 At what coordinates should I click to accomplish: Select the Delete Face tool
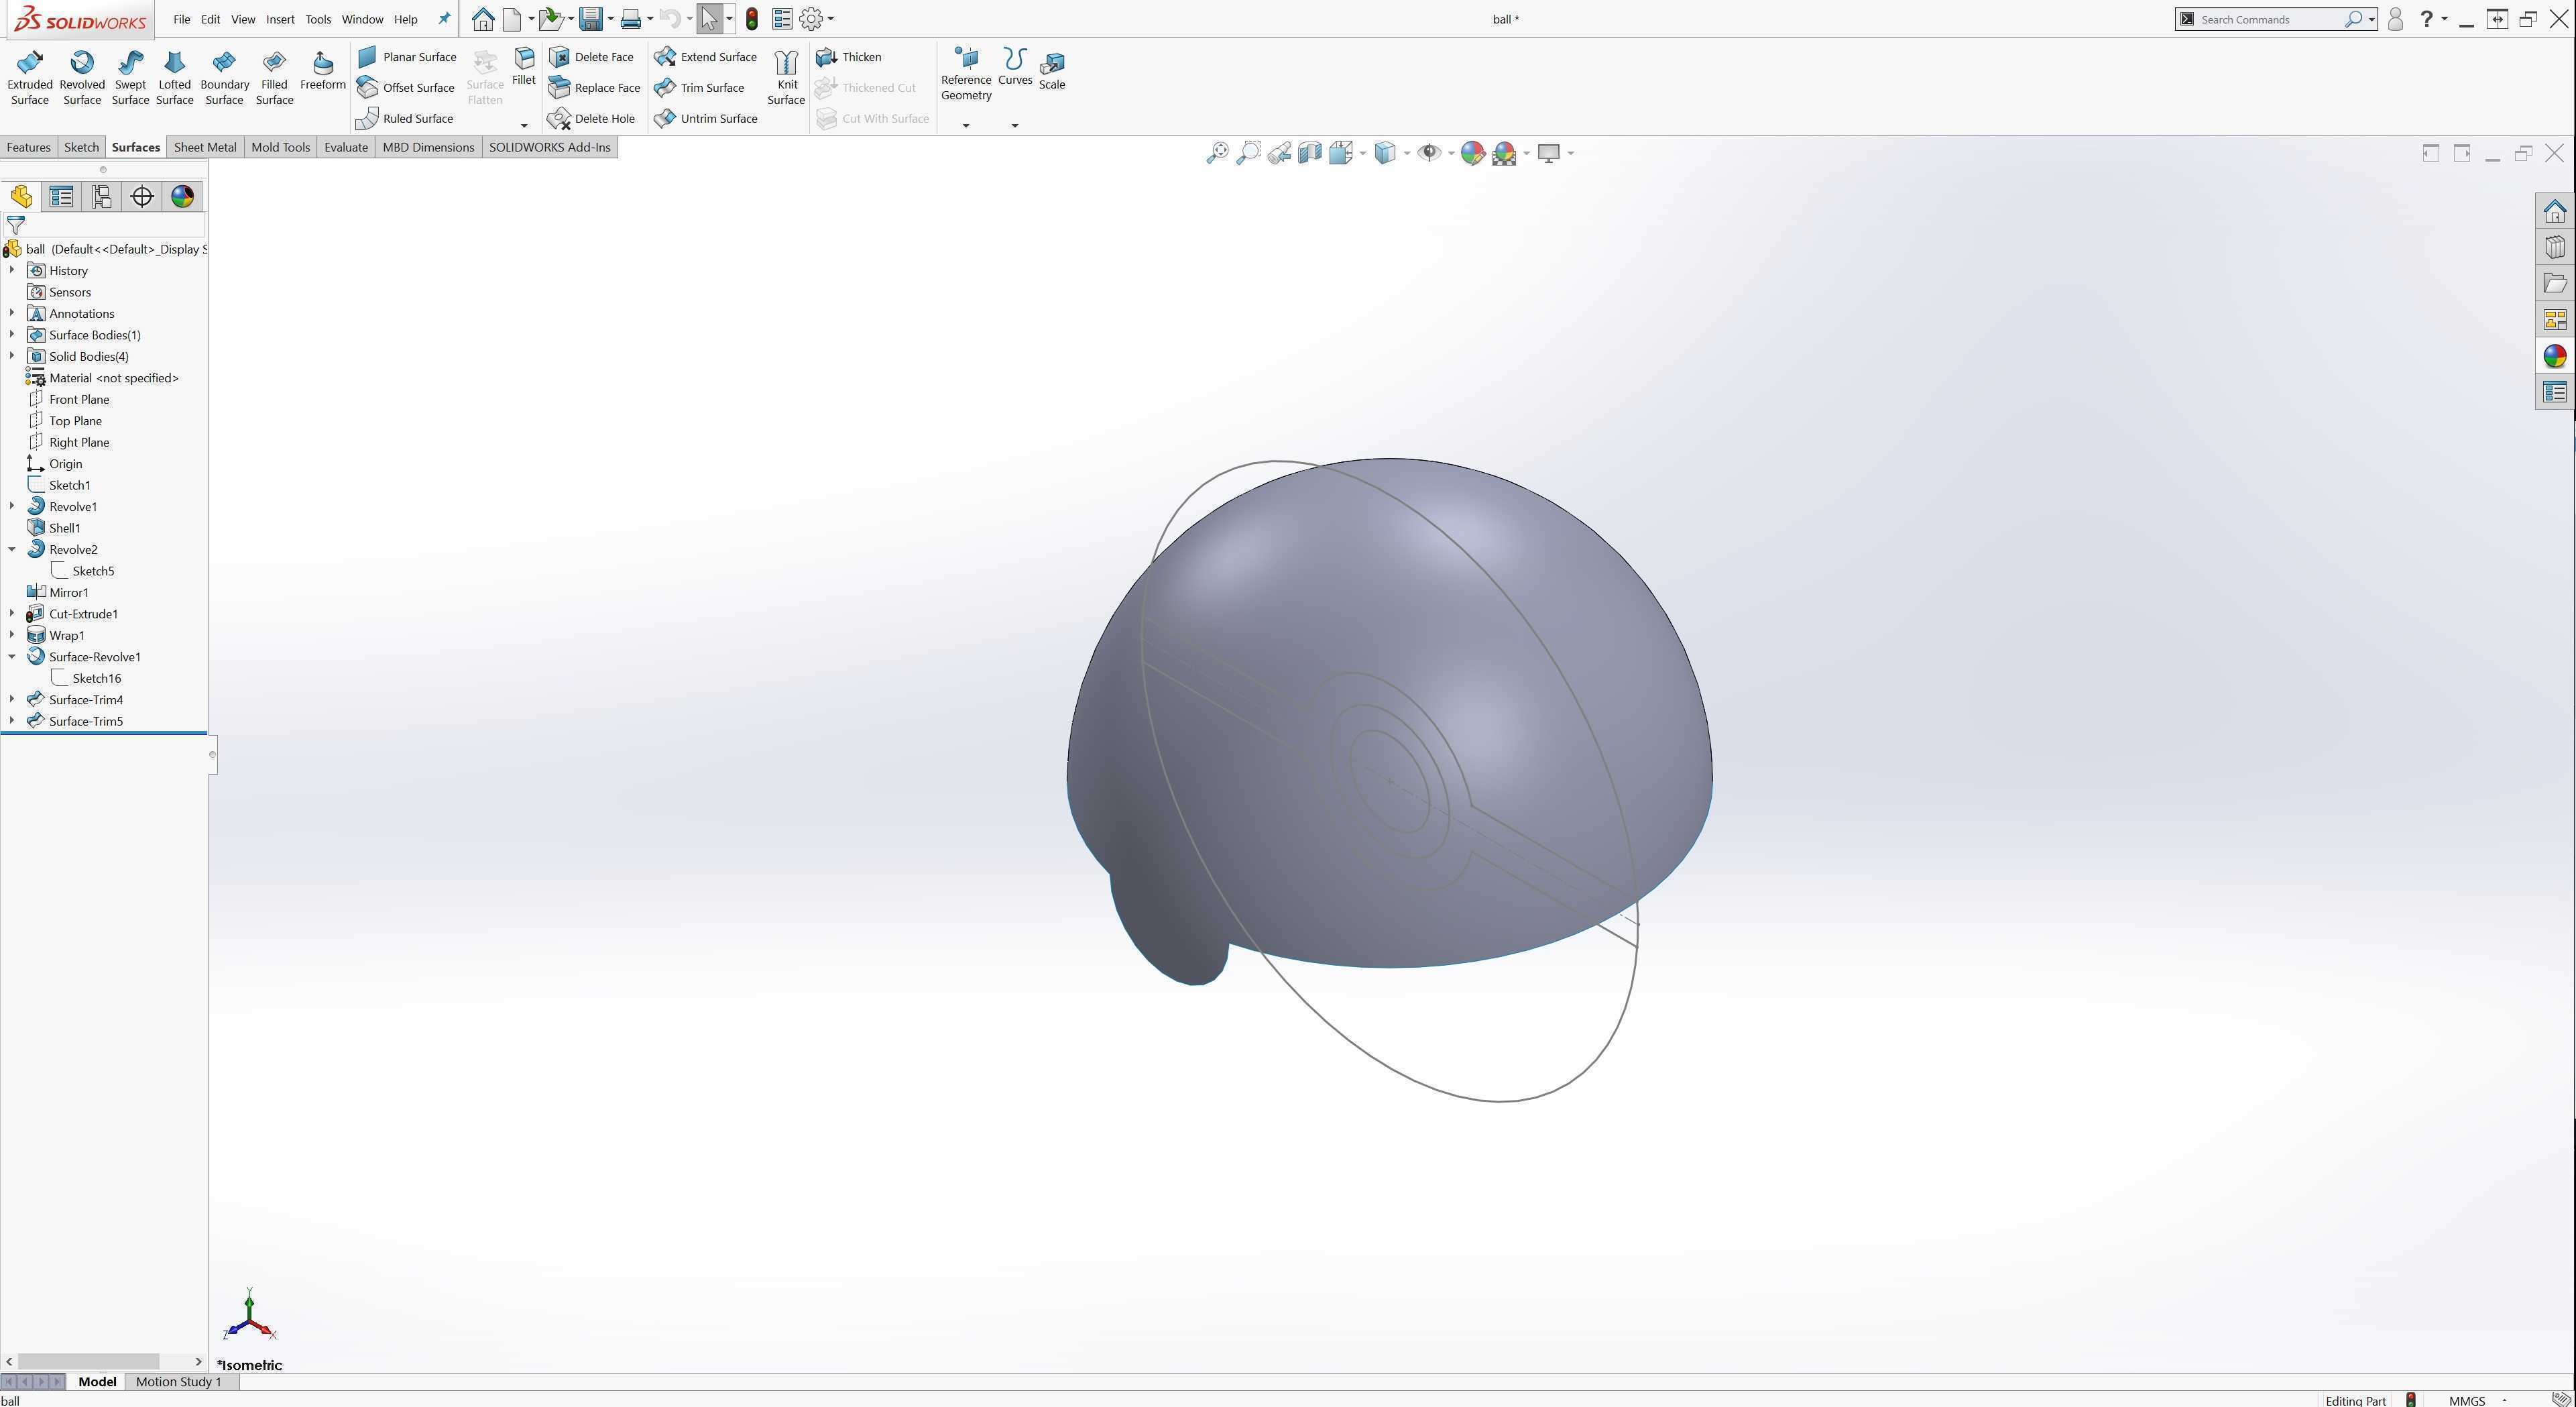(x=591, y=57)
